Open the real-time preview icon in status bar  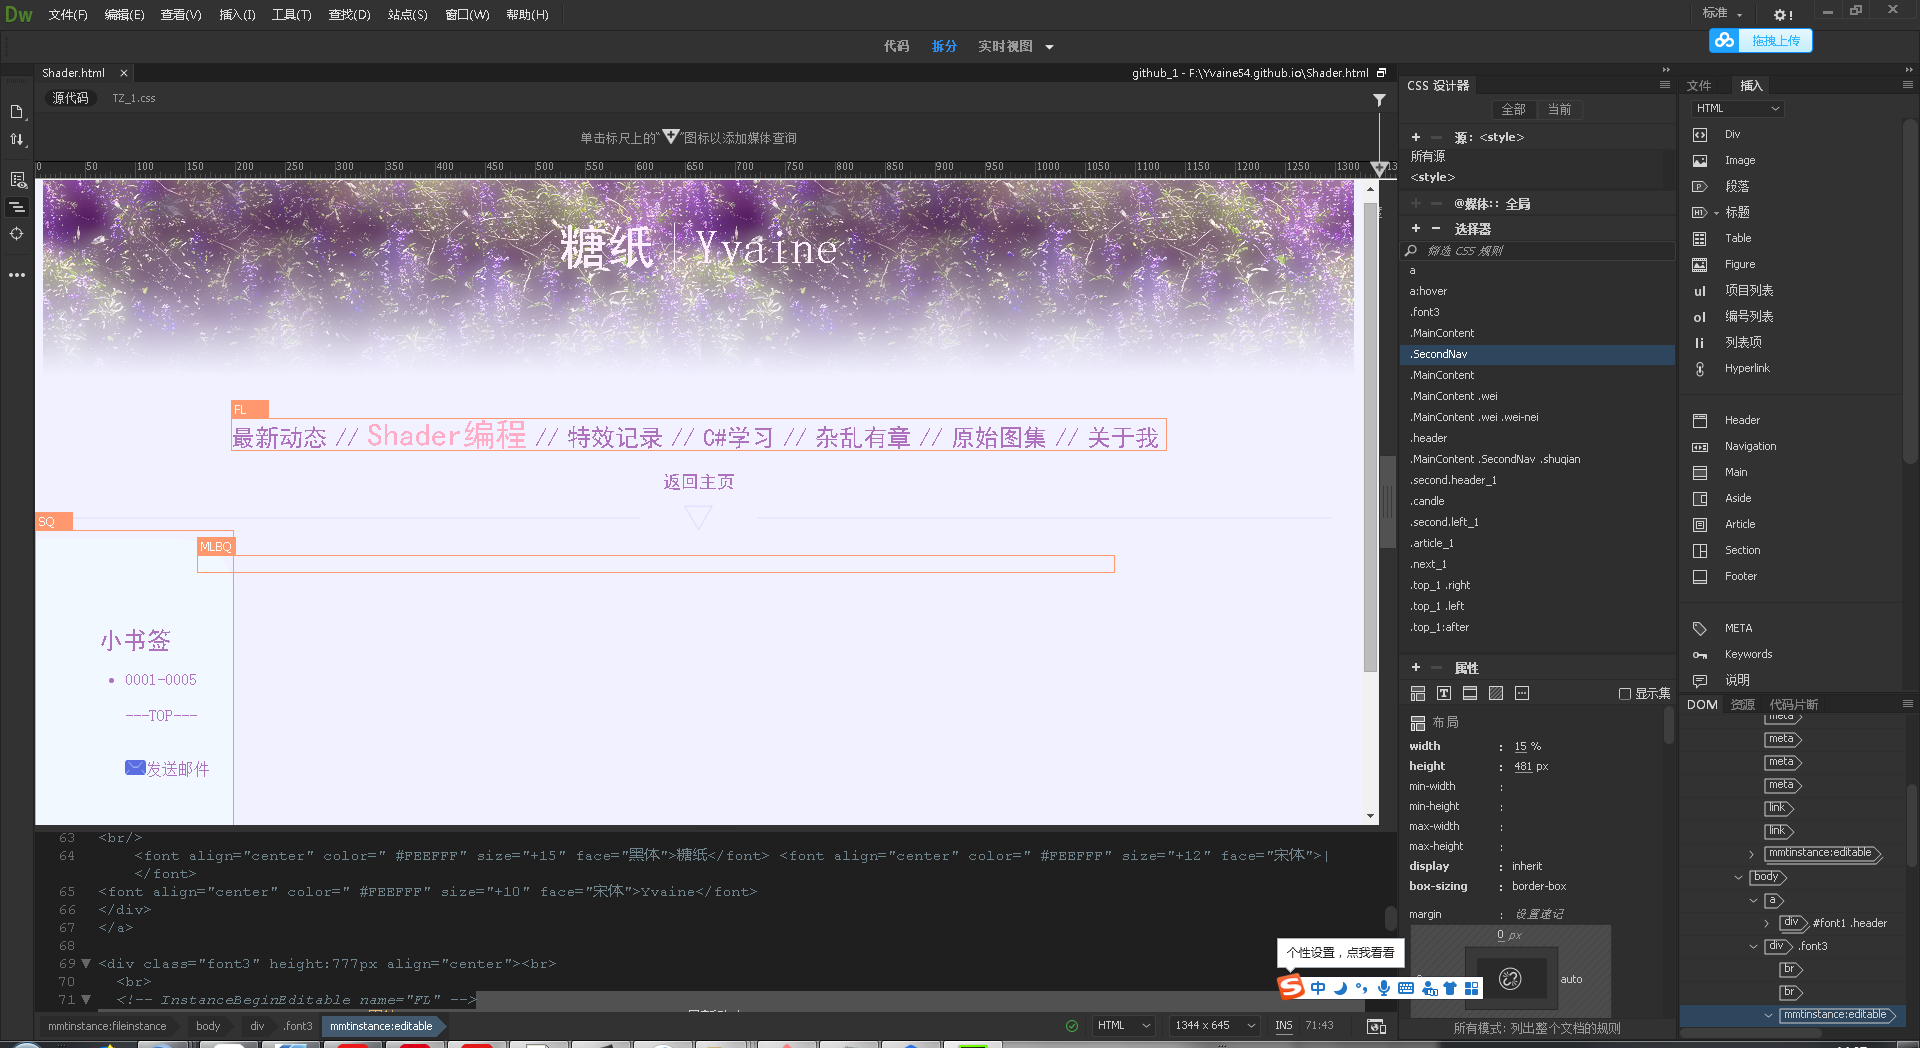pos(1376,1026)
